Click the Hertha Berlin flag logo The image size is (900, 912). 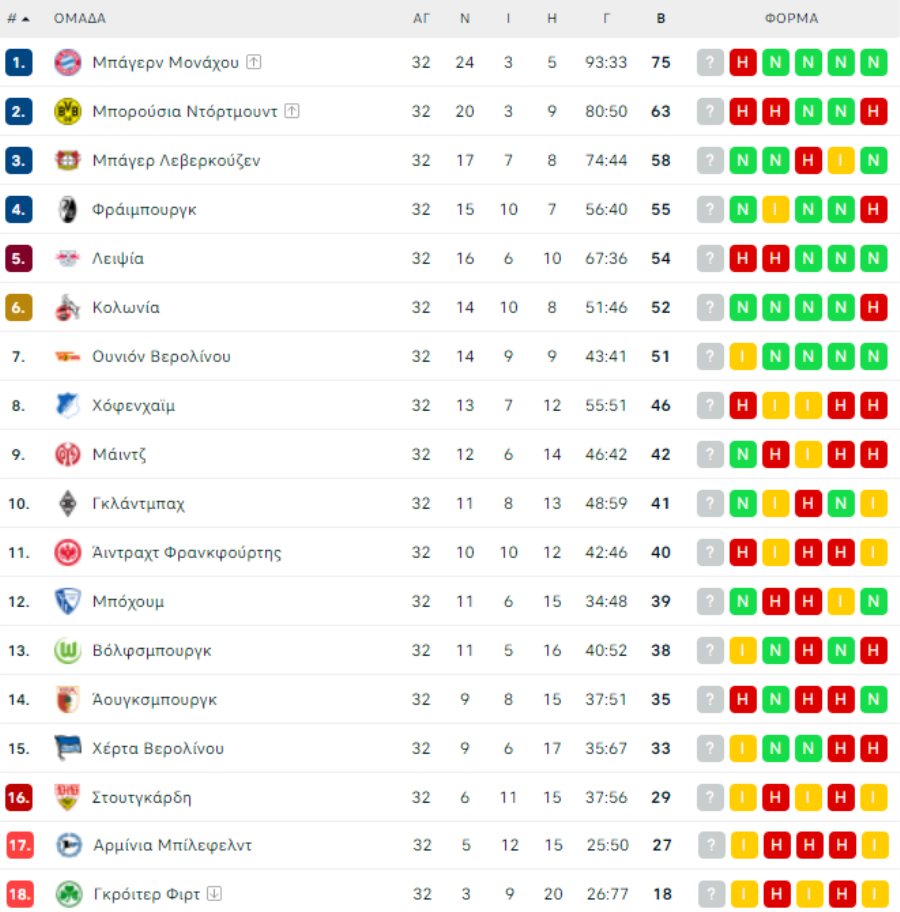(67, 748)
